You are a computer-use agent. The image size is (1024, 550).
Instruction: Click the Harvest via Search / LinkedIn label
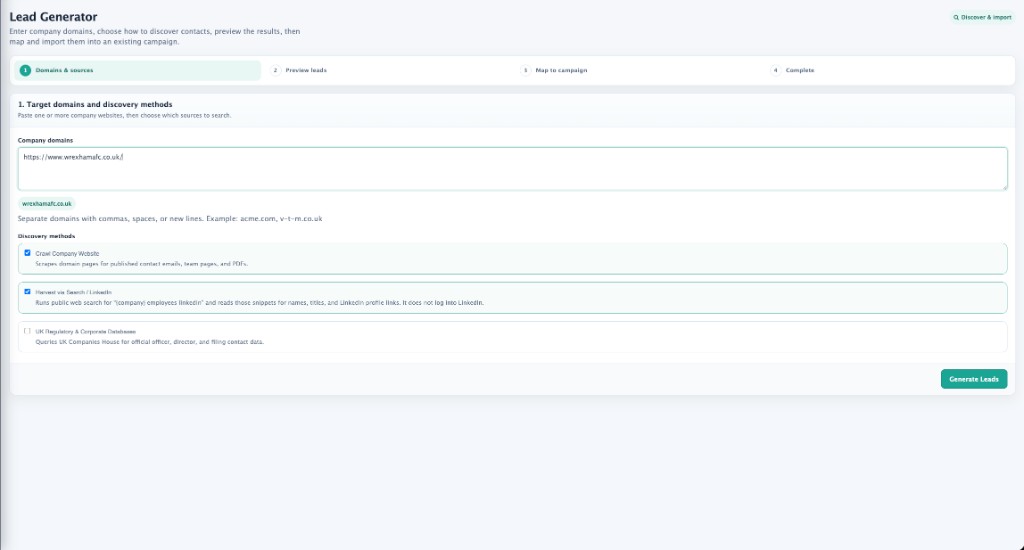click(x=73, y=293)
